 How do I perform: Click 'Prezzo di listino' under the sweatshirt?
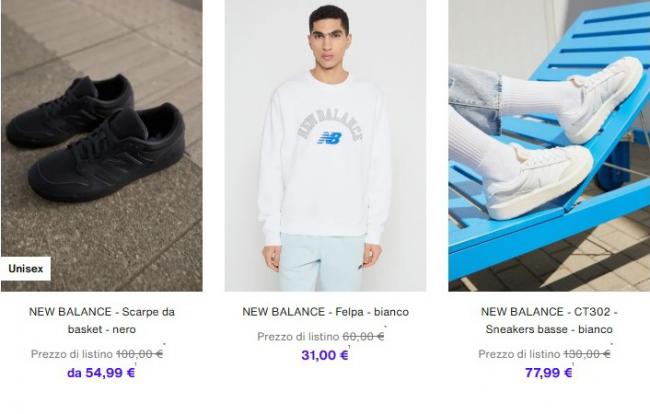298,337
